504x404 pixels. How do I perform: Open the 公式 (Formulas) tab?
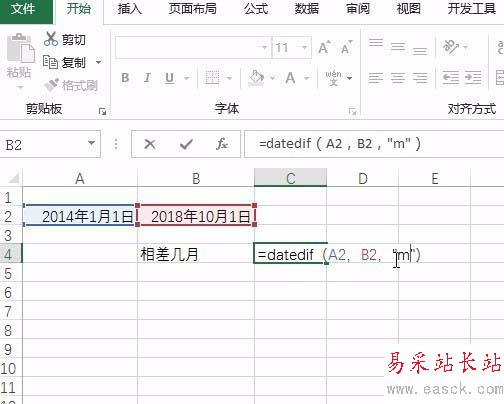256,9
